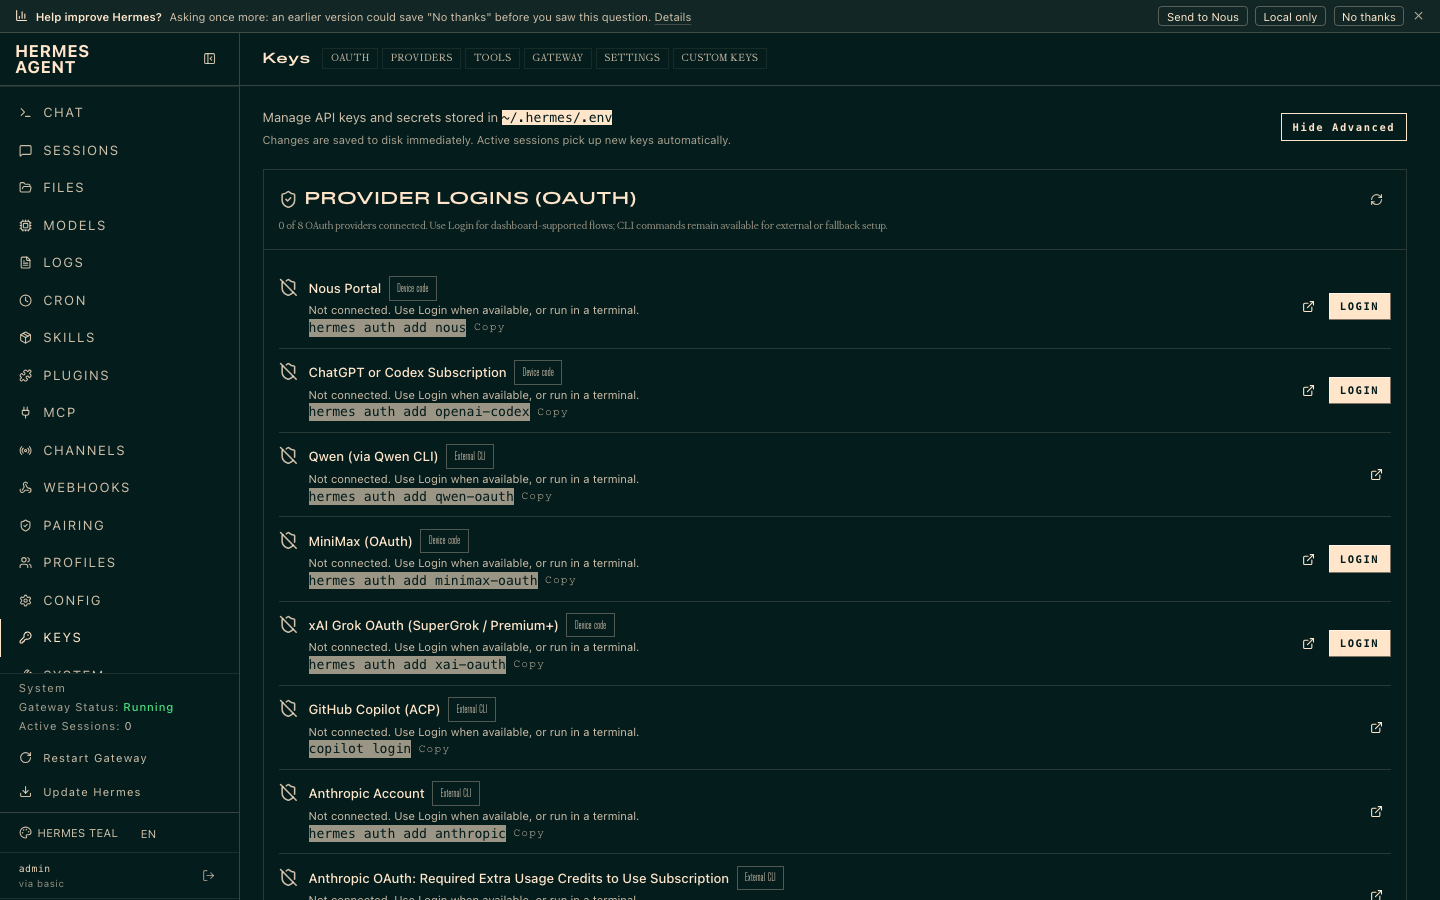1440x900 pixels.
Task: Open Anthropic Account external link icon
Action: 1376,812
